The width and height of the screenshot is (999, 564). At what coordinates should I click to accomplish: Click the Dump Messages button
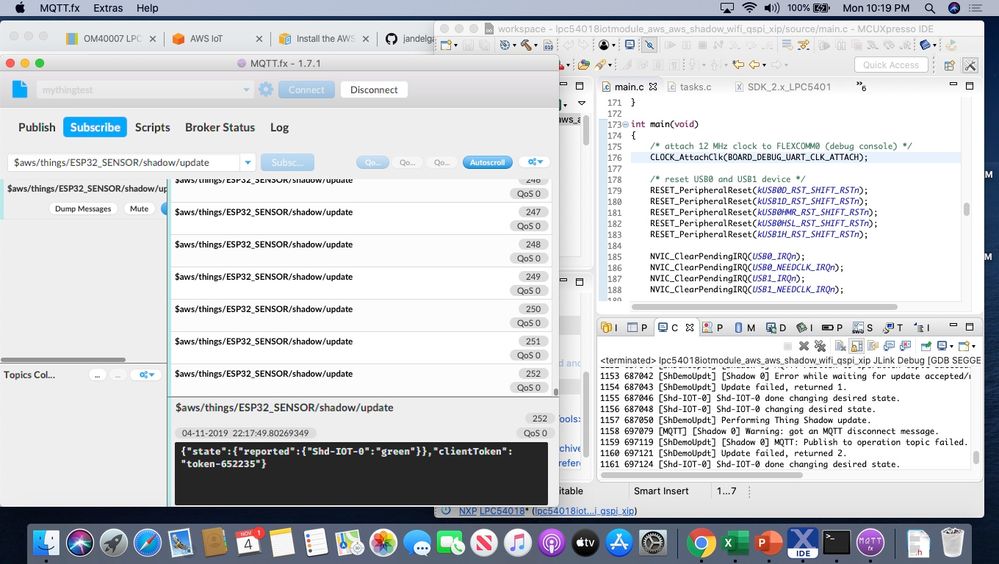point(83,208)
